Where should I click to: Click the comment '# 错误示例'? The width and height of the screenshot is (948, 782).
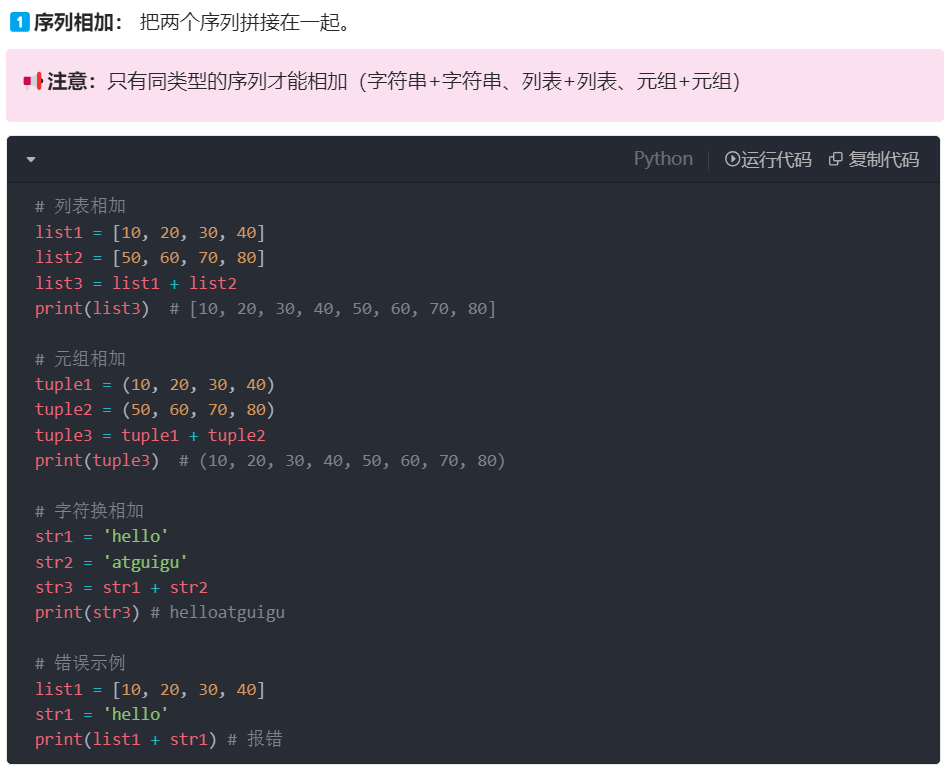tap(80, 663)
